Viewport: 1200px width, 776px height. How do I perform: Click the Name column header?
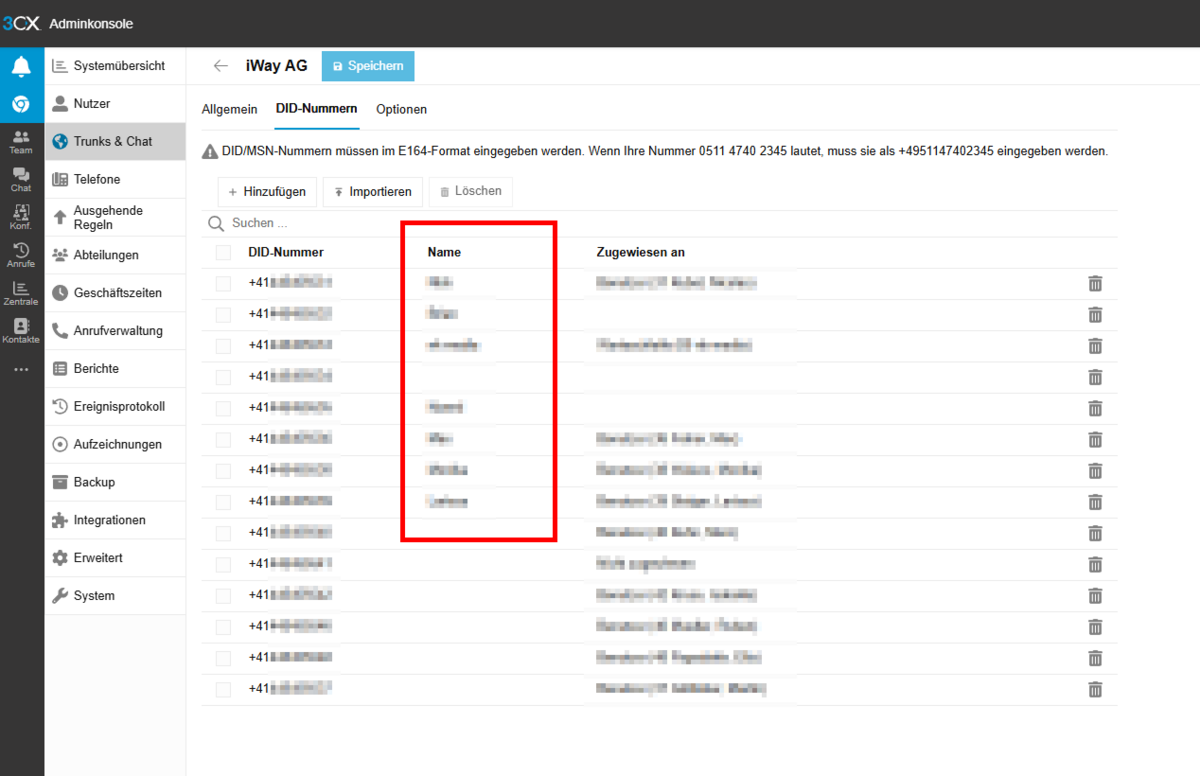point(444,252)
